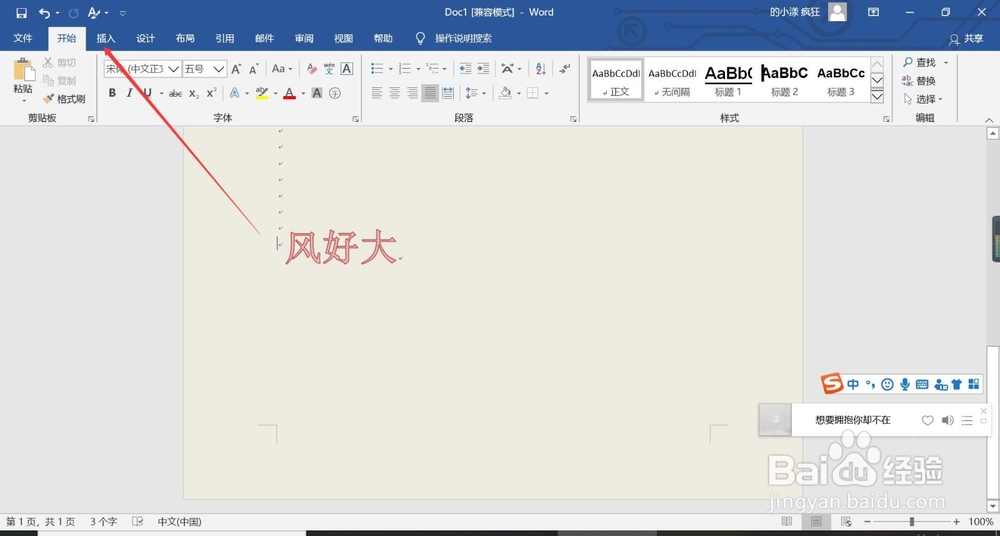
Task: Decrease paragraph indent
Action: coord(465,69)
